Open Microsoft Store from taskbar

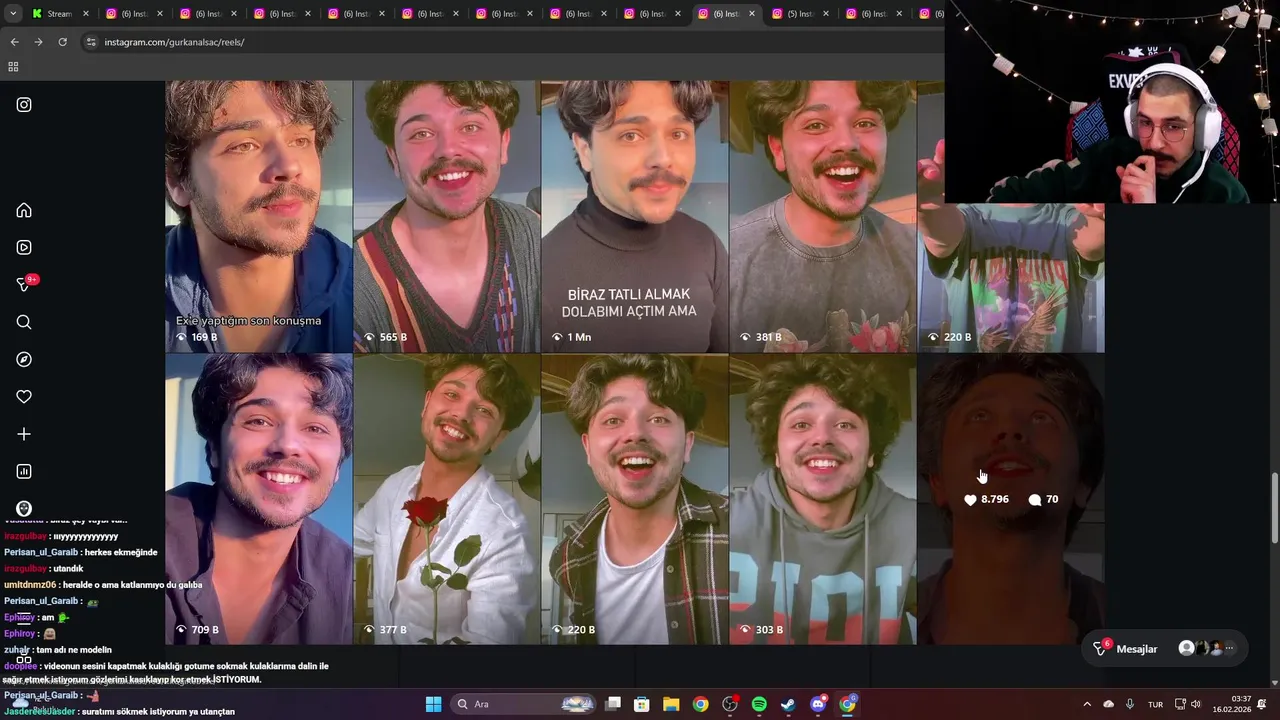(x=642, y=704)
